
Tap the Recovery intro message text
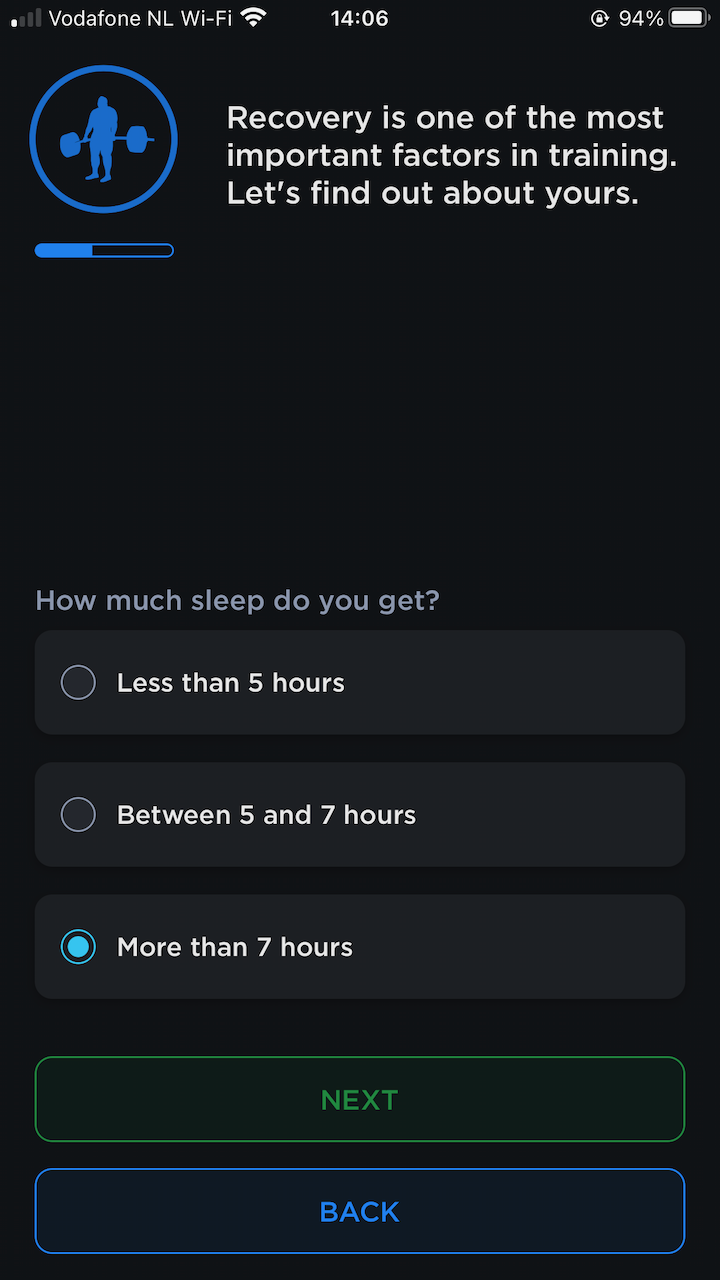452,155
